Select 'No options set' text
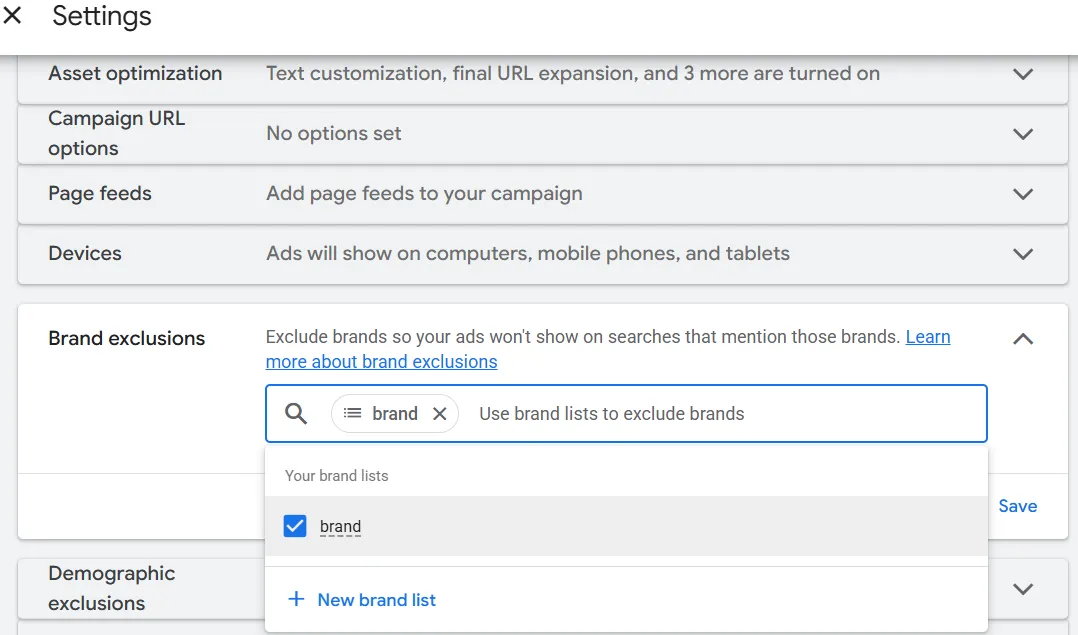Image resolution: width=1078 pixels, height=635 pixels. pos(333,133)
